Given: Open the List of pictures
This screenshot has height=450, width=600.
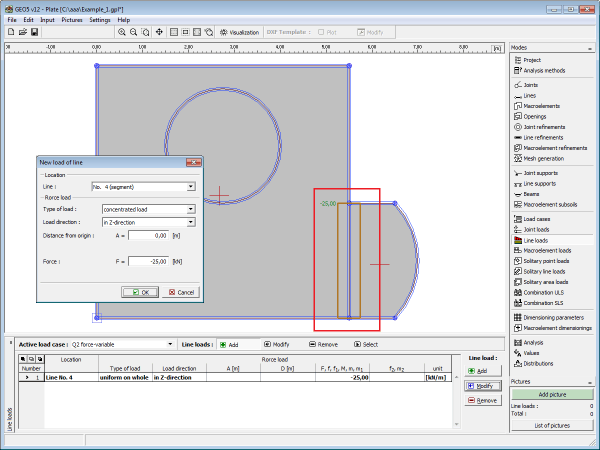Looking at the screenshot, I should click(x=552, y=426).
